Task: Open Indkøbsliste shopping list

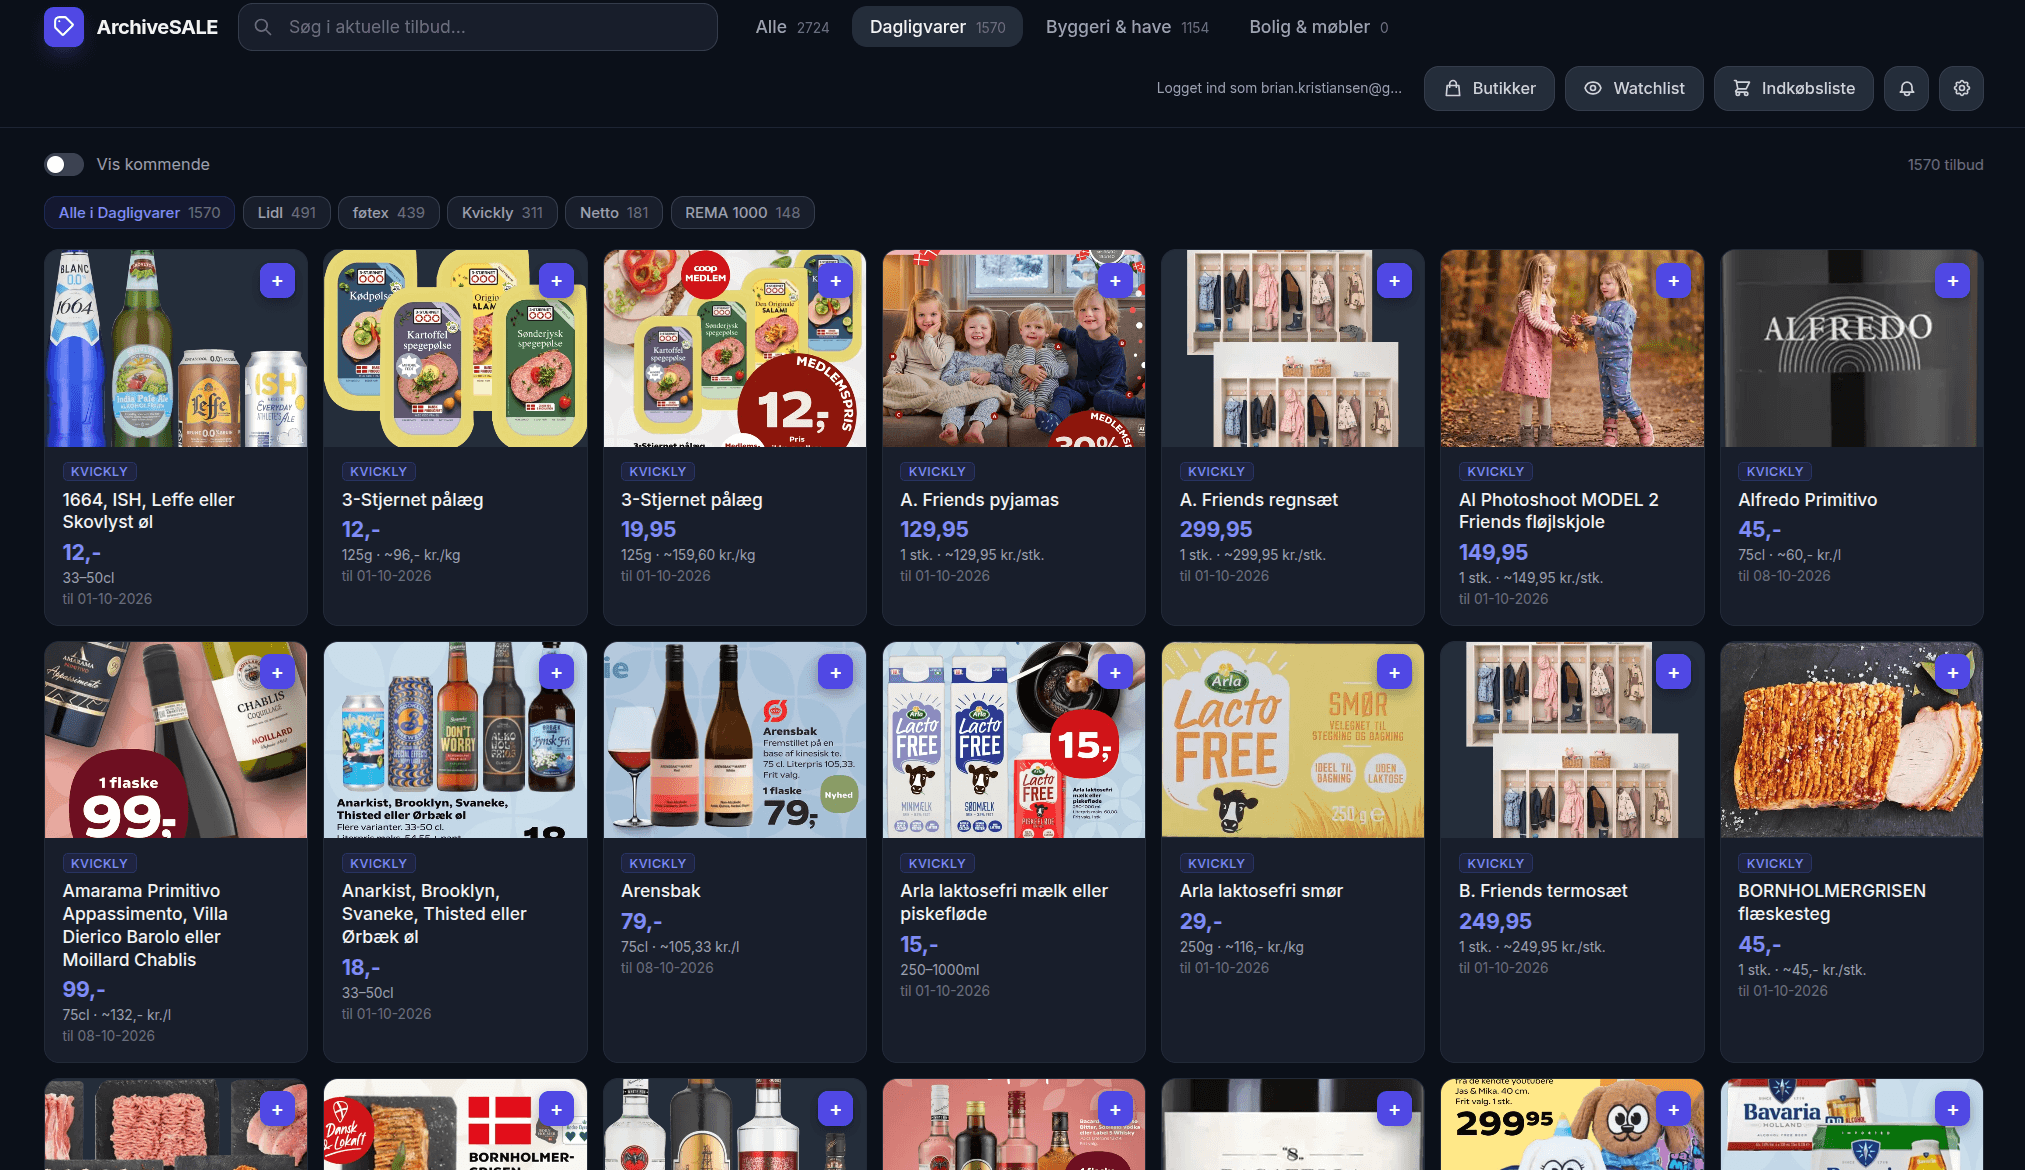Action: point(1794,88)
